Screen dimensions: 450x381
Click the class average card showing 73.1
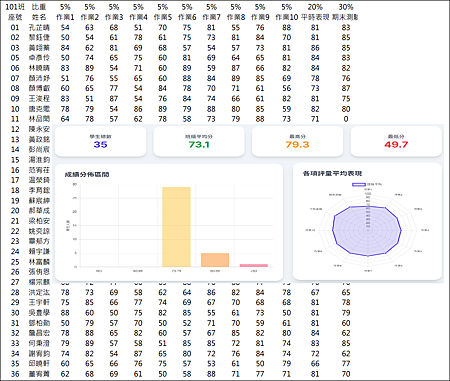199,141
